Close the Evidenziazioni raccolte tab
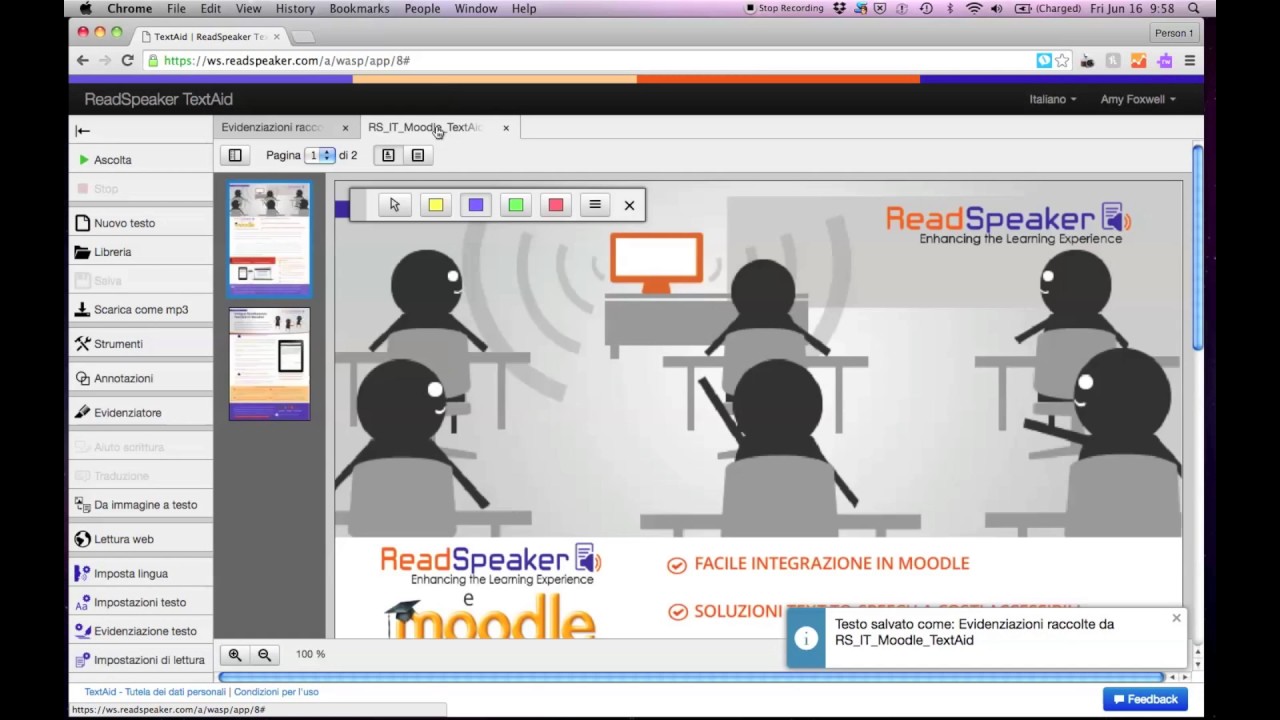 point(345,128)
